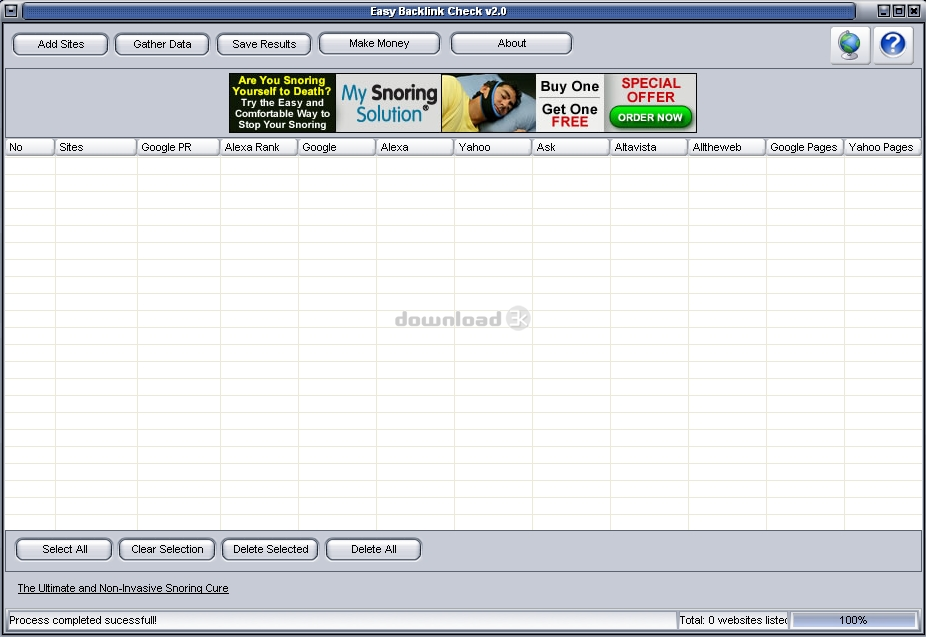Minimize the Easy Backlink Check window
Screen dimensions: 926x637
[x=883, y=11]
